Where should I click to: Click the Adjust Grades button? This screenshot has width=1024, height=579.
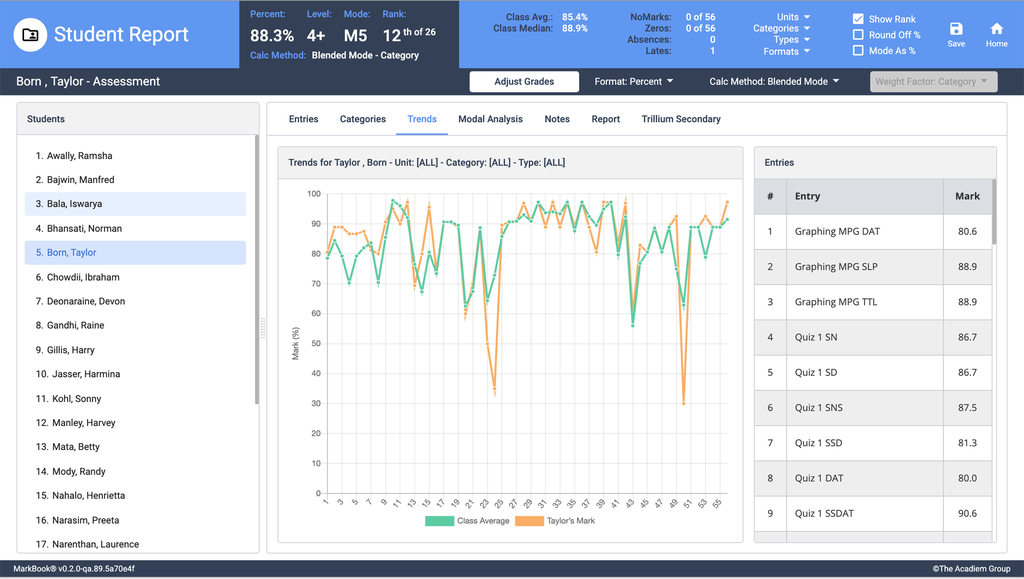click(x=524, y=82)
